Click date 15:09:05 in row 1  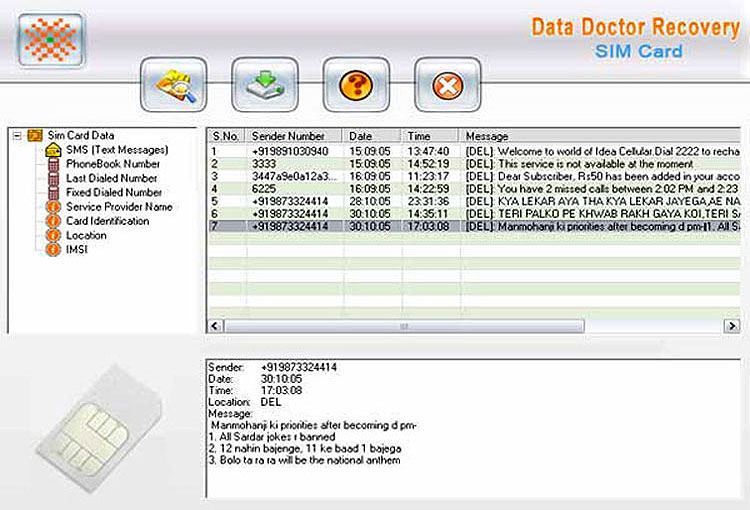click(370, 152)
